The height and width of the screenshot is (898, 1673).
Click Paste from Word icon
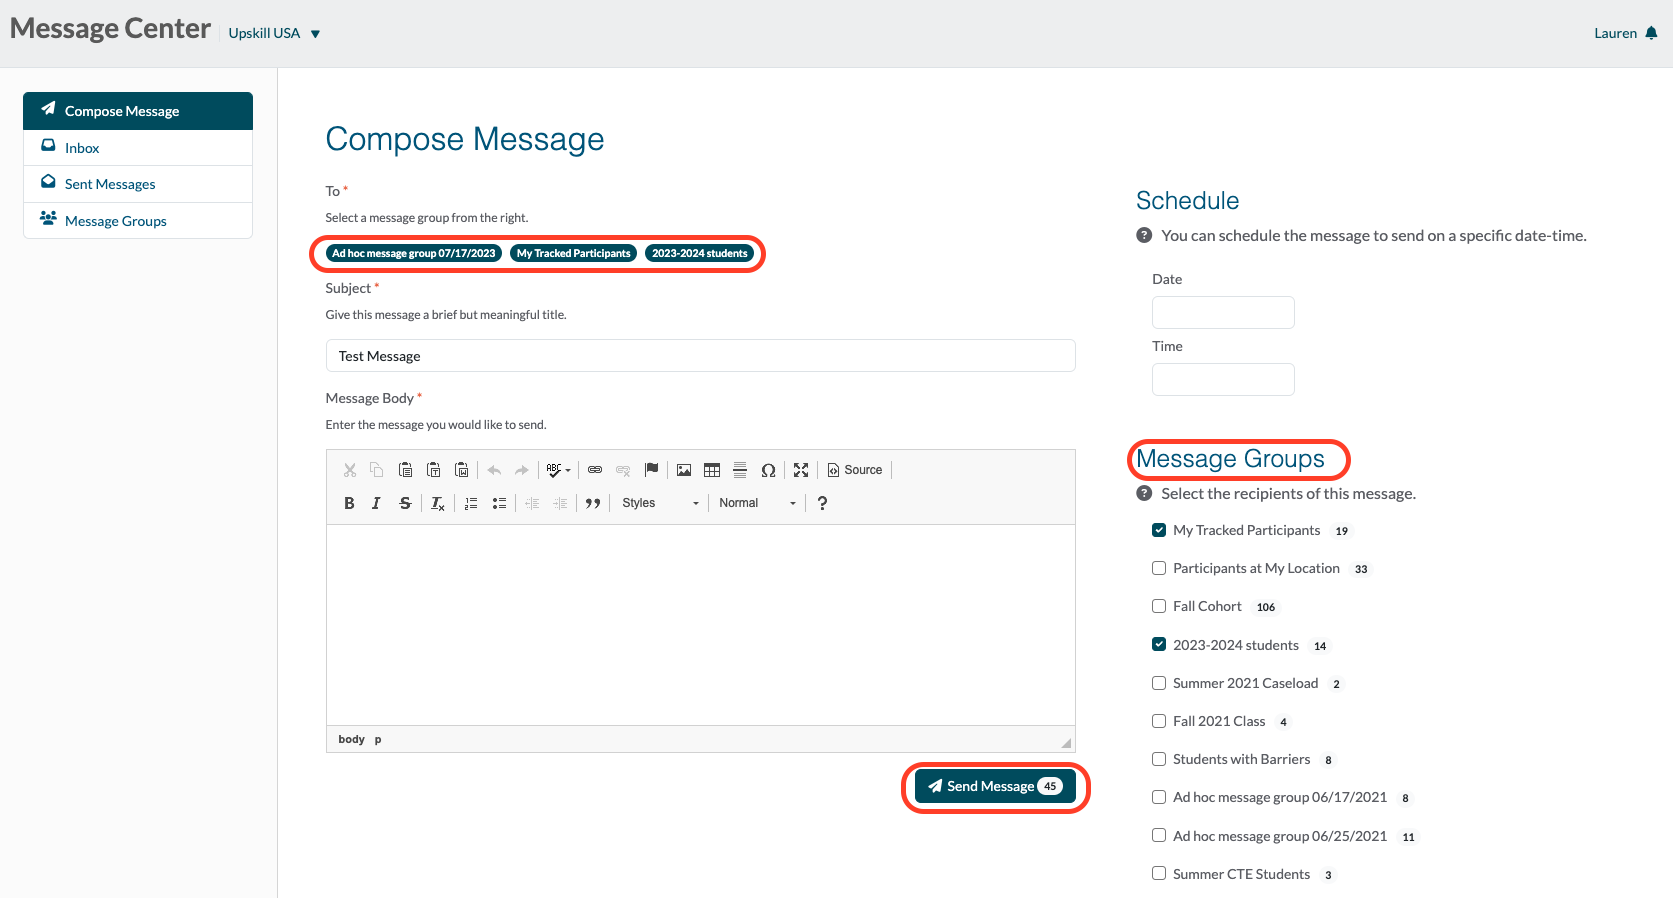pos(461,470)
